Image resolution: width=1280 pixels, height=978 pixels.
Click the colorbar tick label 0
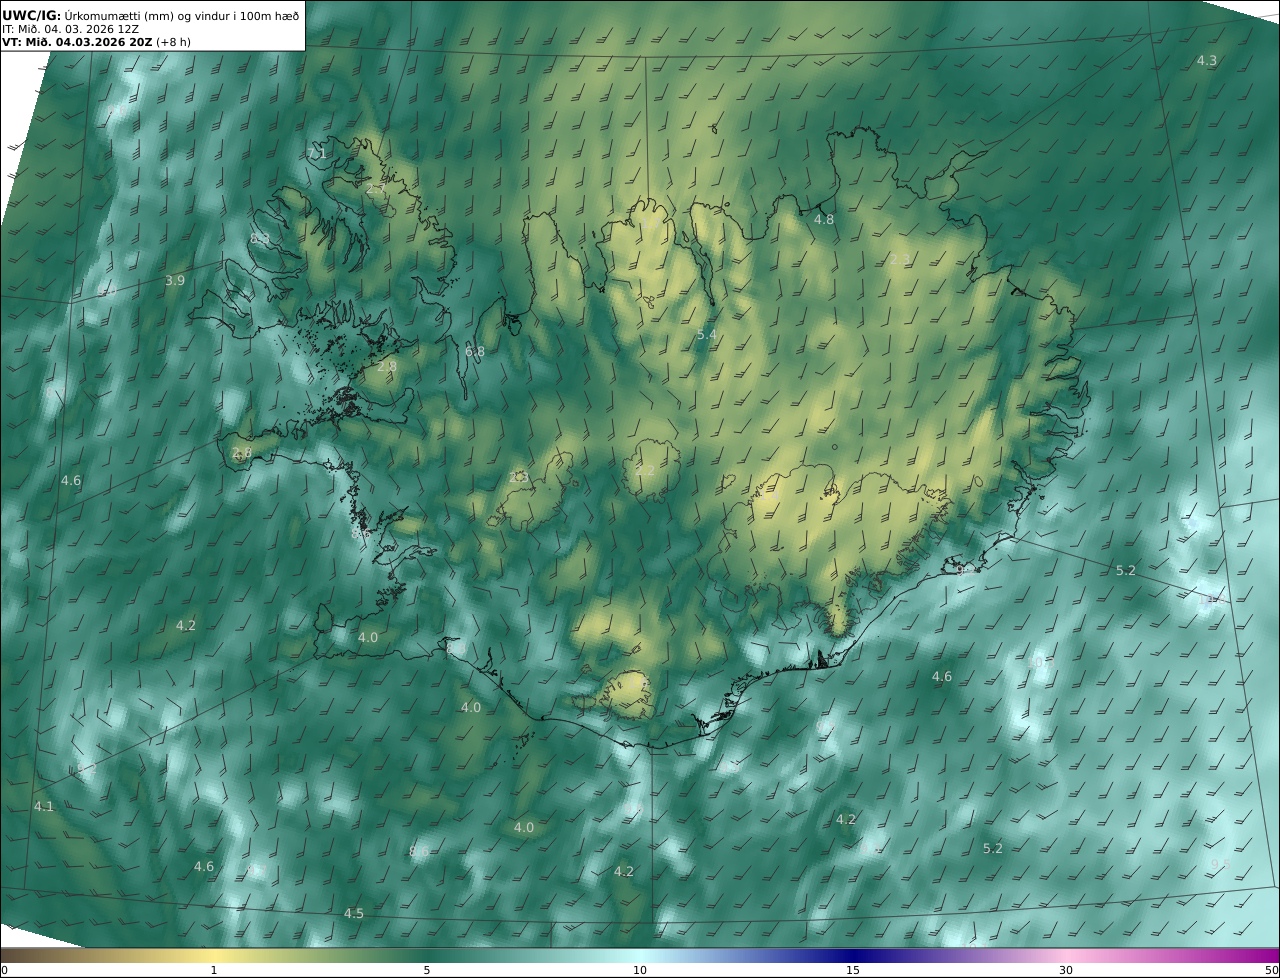click(x=4, y=970)
